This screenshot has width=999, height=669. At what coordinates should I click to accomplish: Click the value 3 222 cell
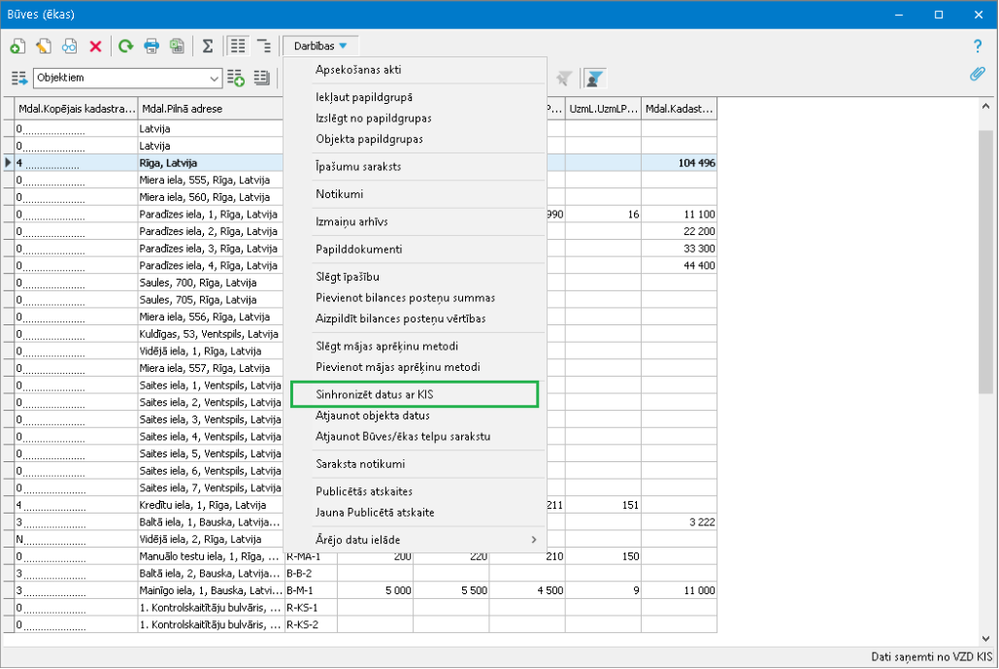pyautogui.click(x=679, y=522)
